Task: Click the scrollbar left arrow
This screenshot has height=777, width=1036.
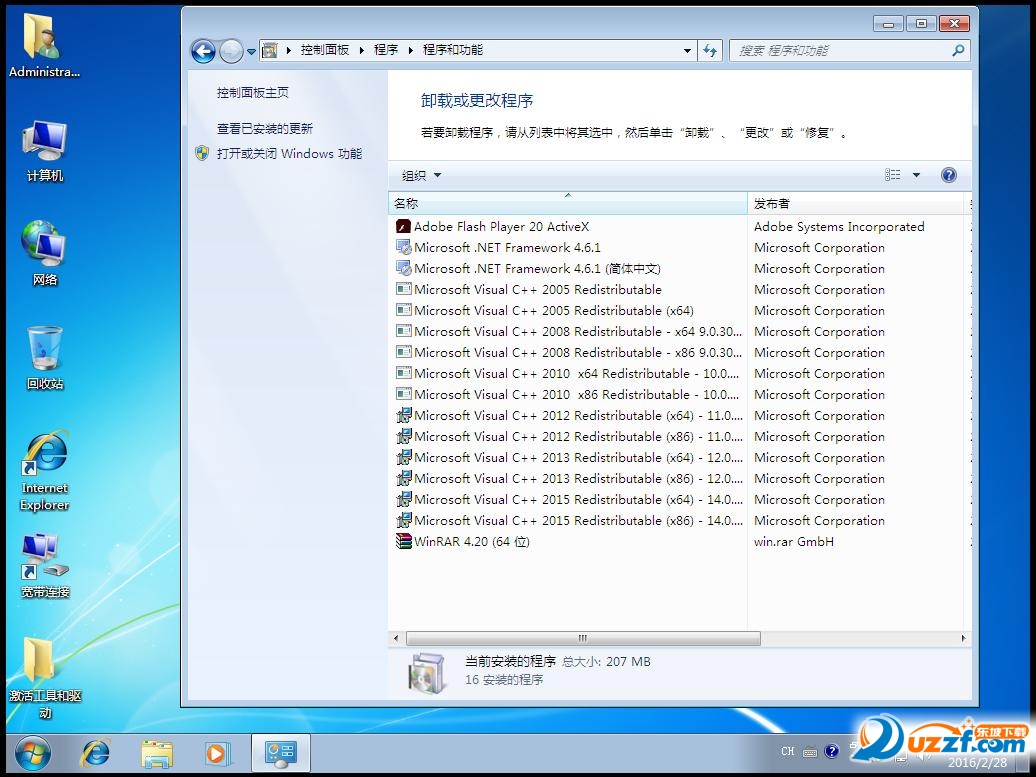Action: coord(396,638)
